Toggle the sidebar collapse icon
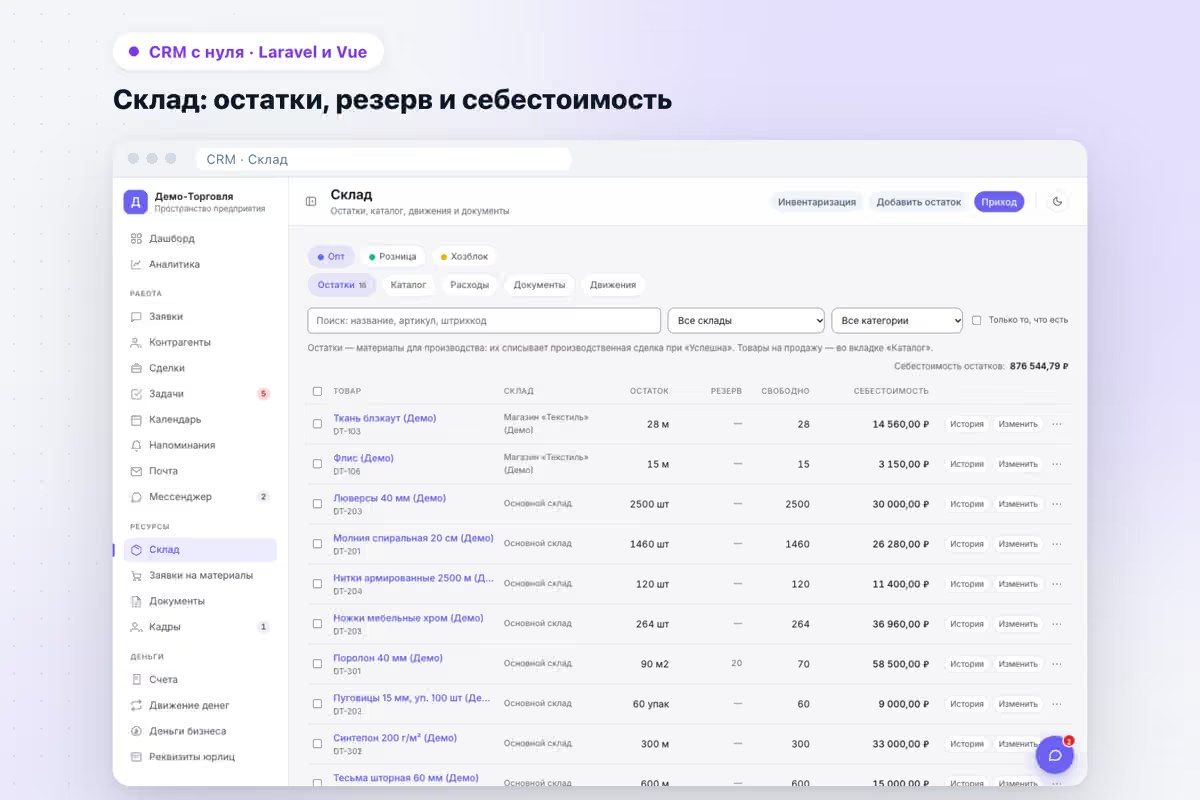This screenshot has width=1200, height=800. (x=311, y=202)
